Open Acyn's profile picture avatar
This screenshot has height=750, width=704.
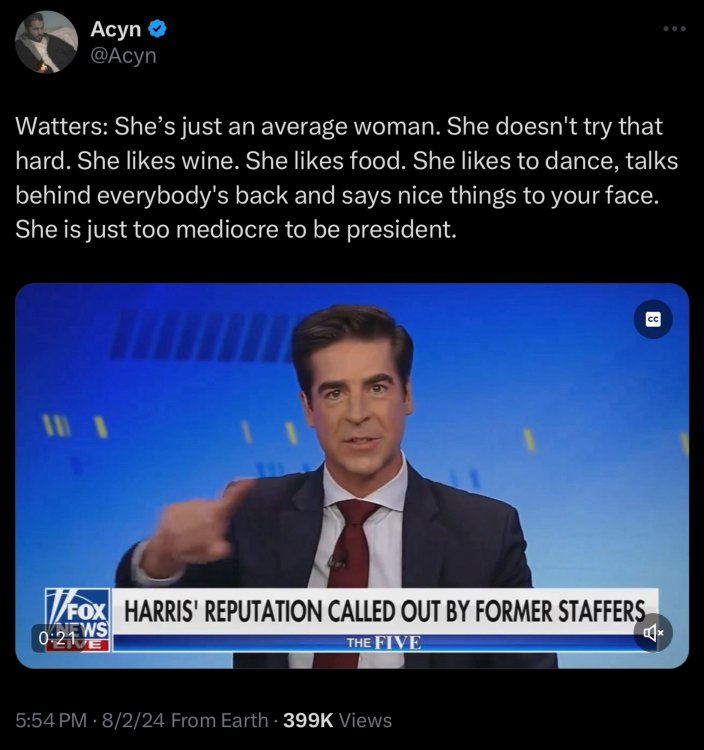46,42
